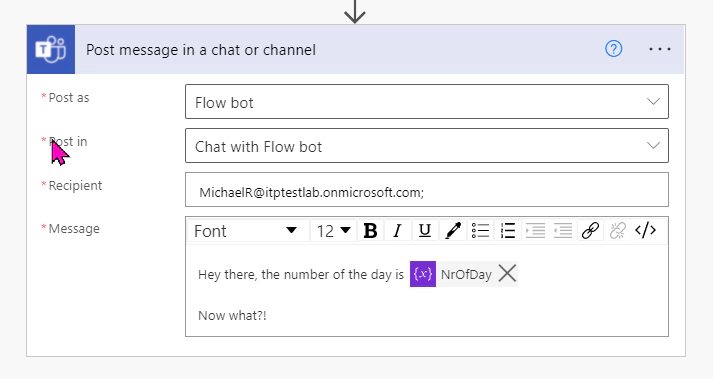This screenshot has width=713, height=379.
Task: Switch to HTML code view
Action: click(x=645, y=231)
